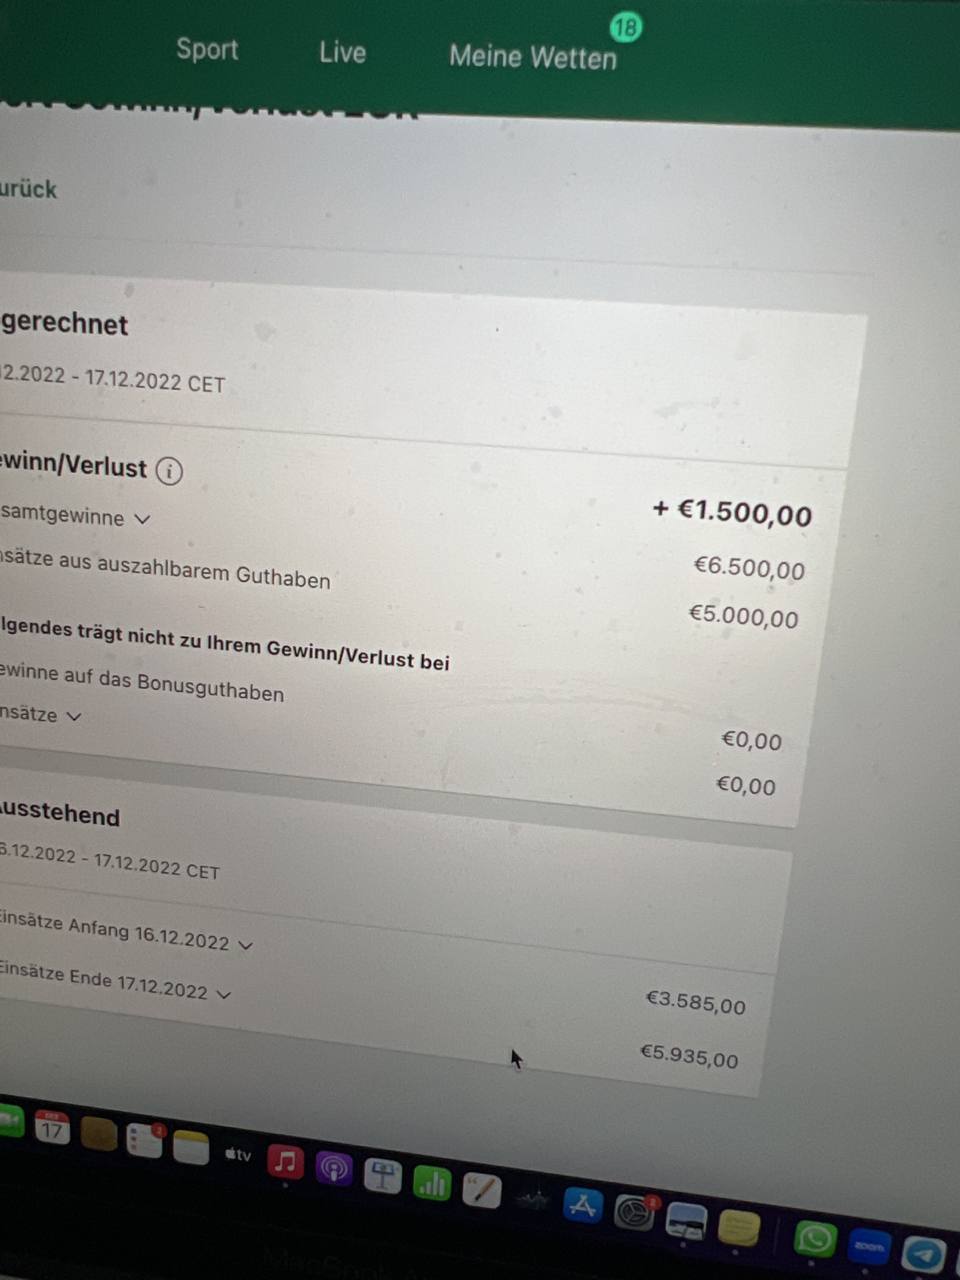Open the App Store dock icon
The height and width of the screenshot is (1280, 960).
pyautogui.click(x=582, y=1206)
